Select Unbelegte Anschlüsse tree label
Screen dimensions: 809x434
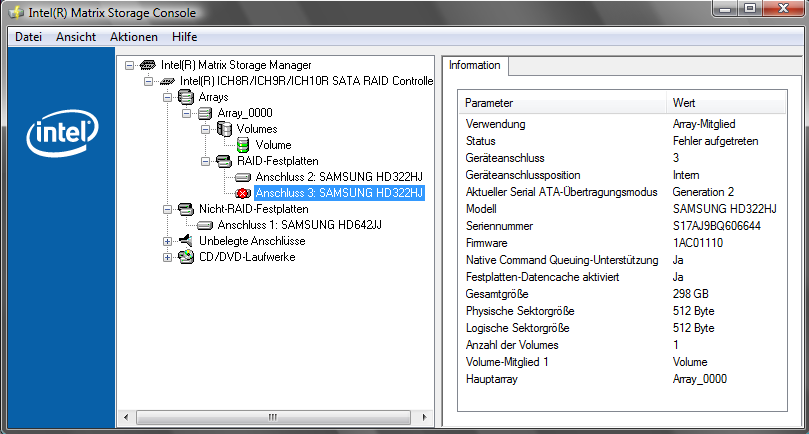[x=252, y=241]
